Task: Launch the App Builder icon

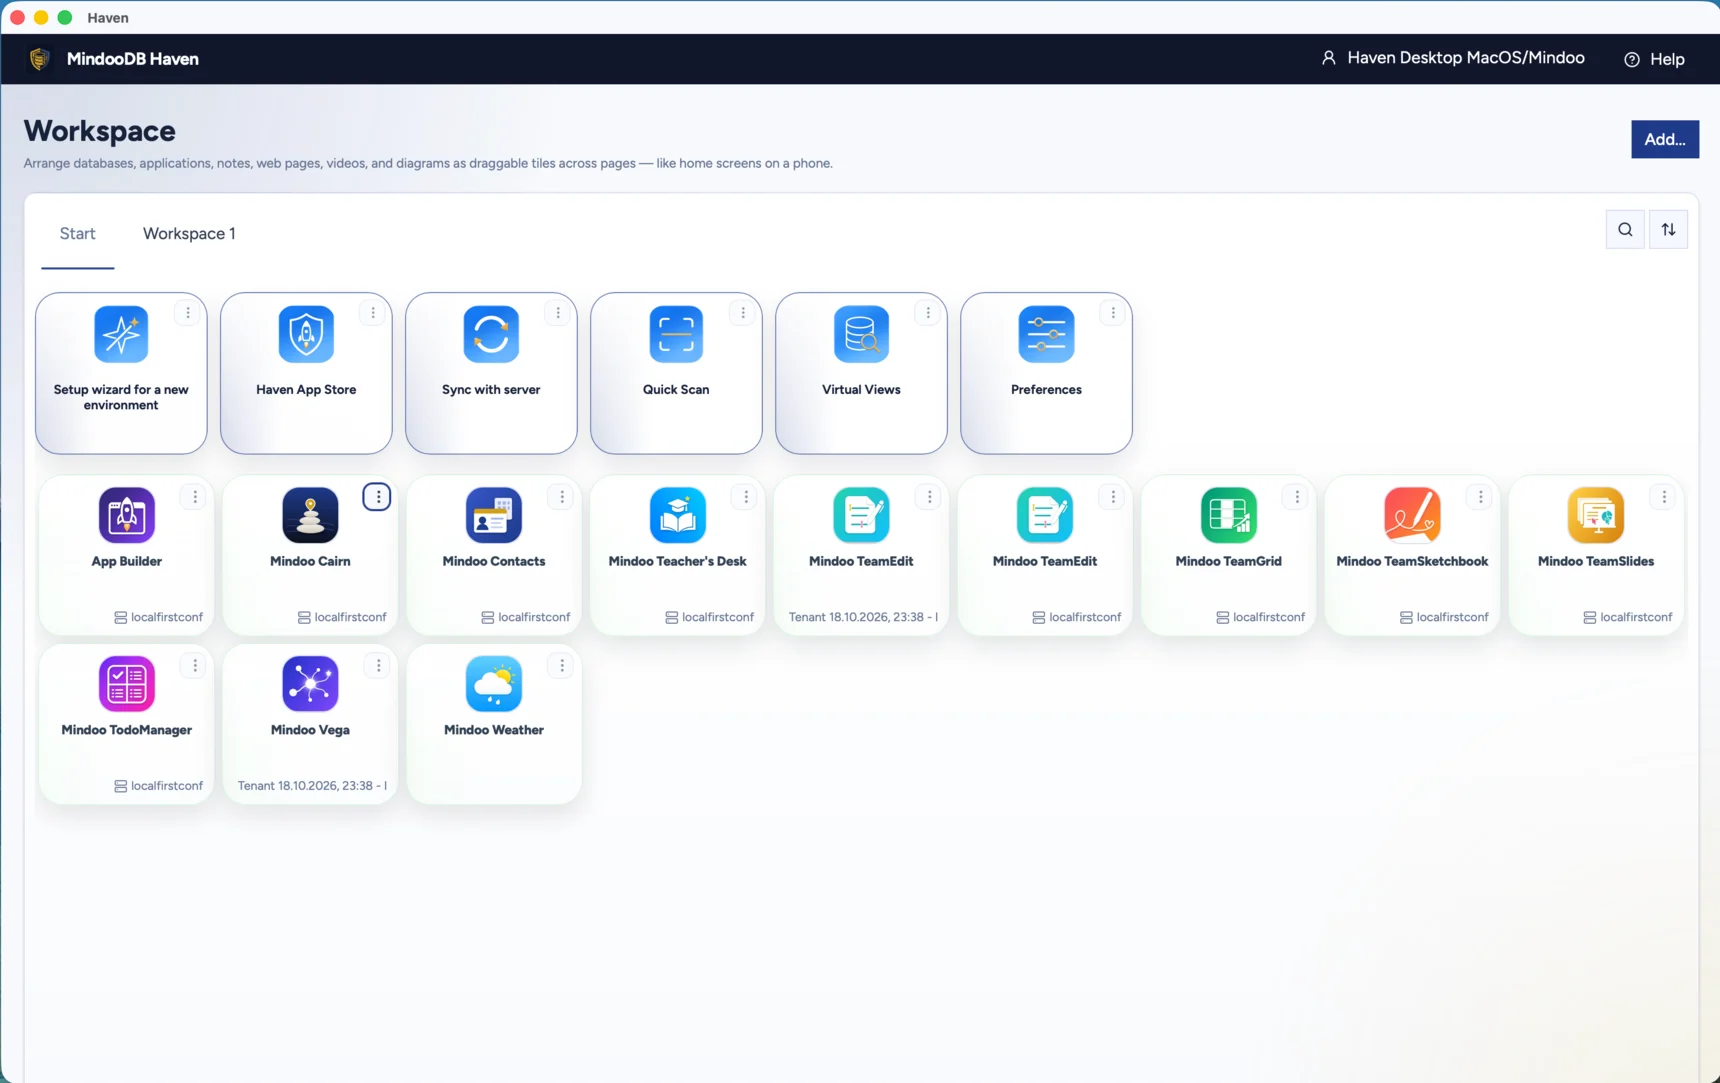Action: 126,515
